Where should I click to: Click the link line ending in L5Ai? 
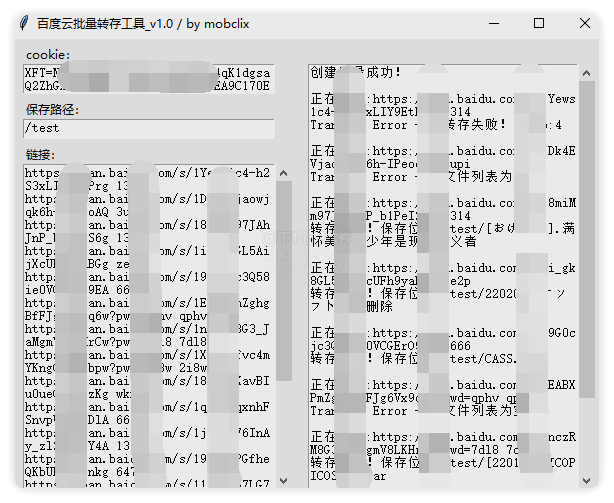pos(147,251)
